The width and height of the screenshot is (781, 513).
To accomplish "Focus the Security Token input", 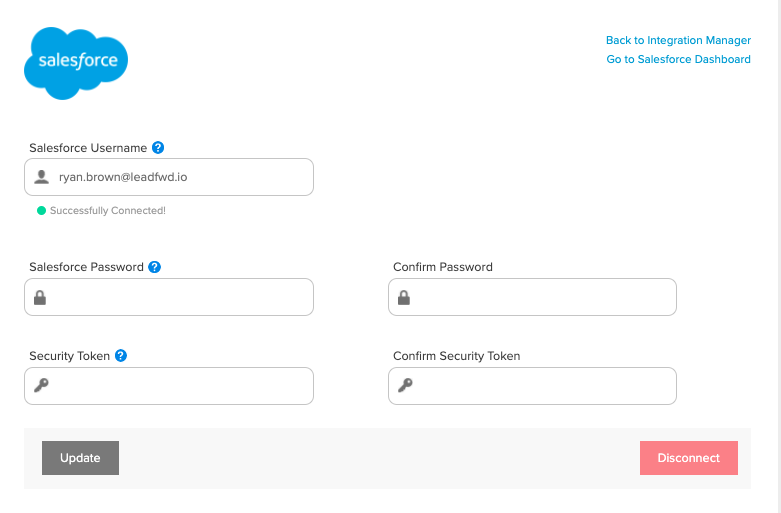I will [169, 386].
